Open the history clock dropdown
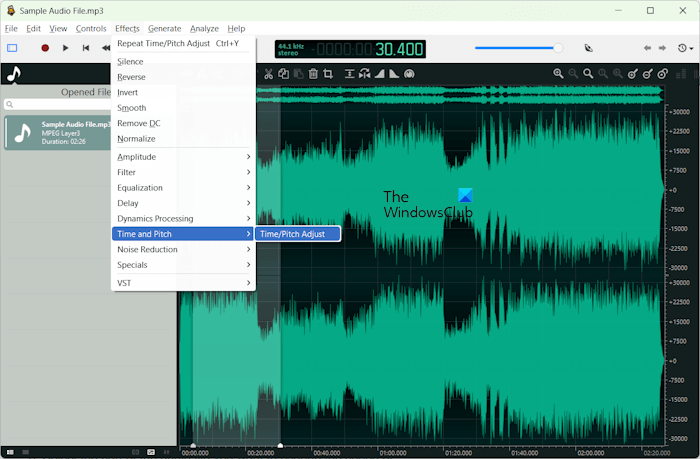Screen dimensions: 700x459 click(x=684, y=48)
